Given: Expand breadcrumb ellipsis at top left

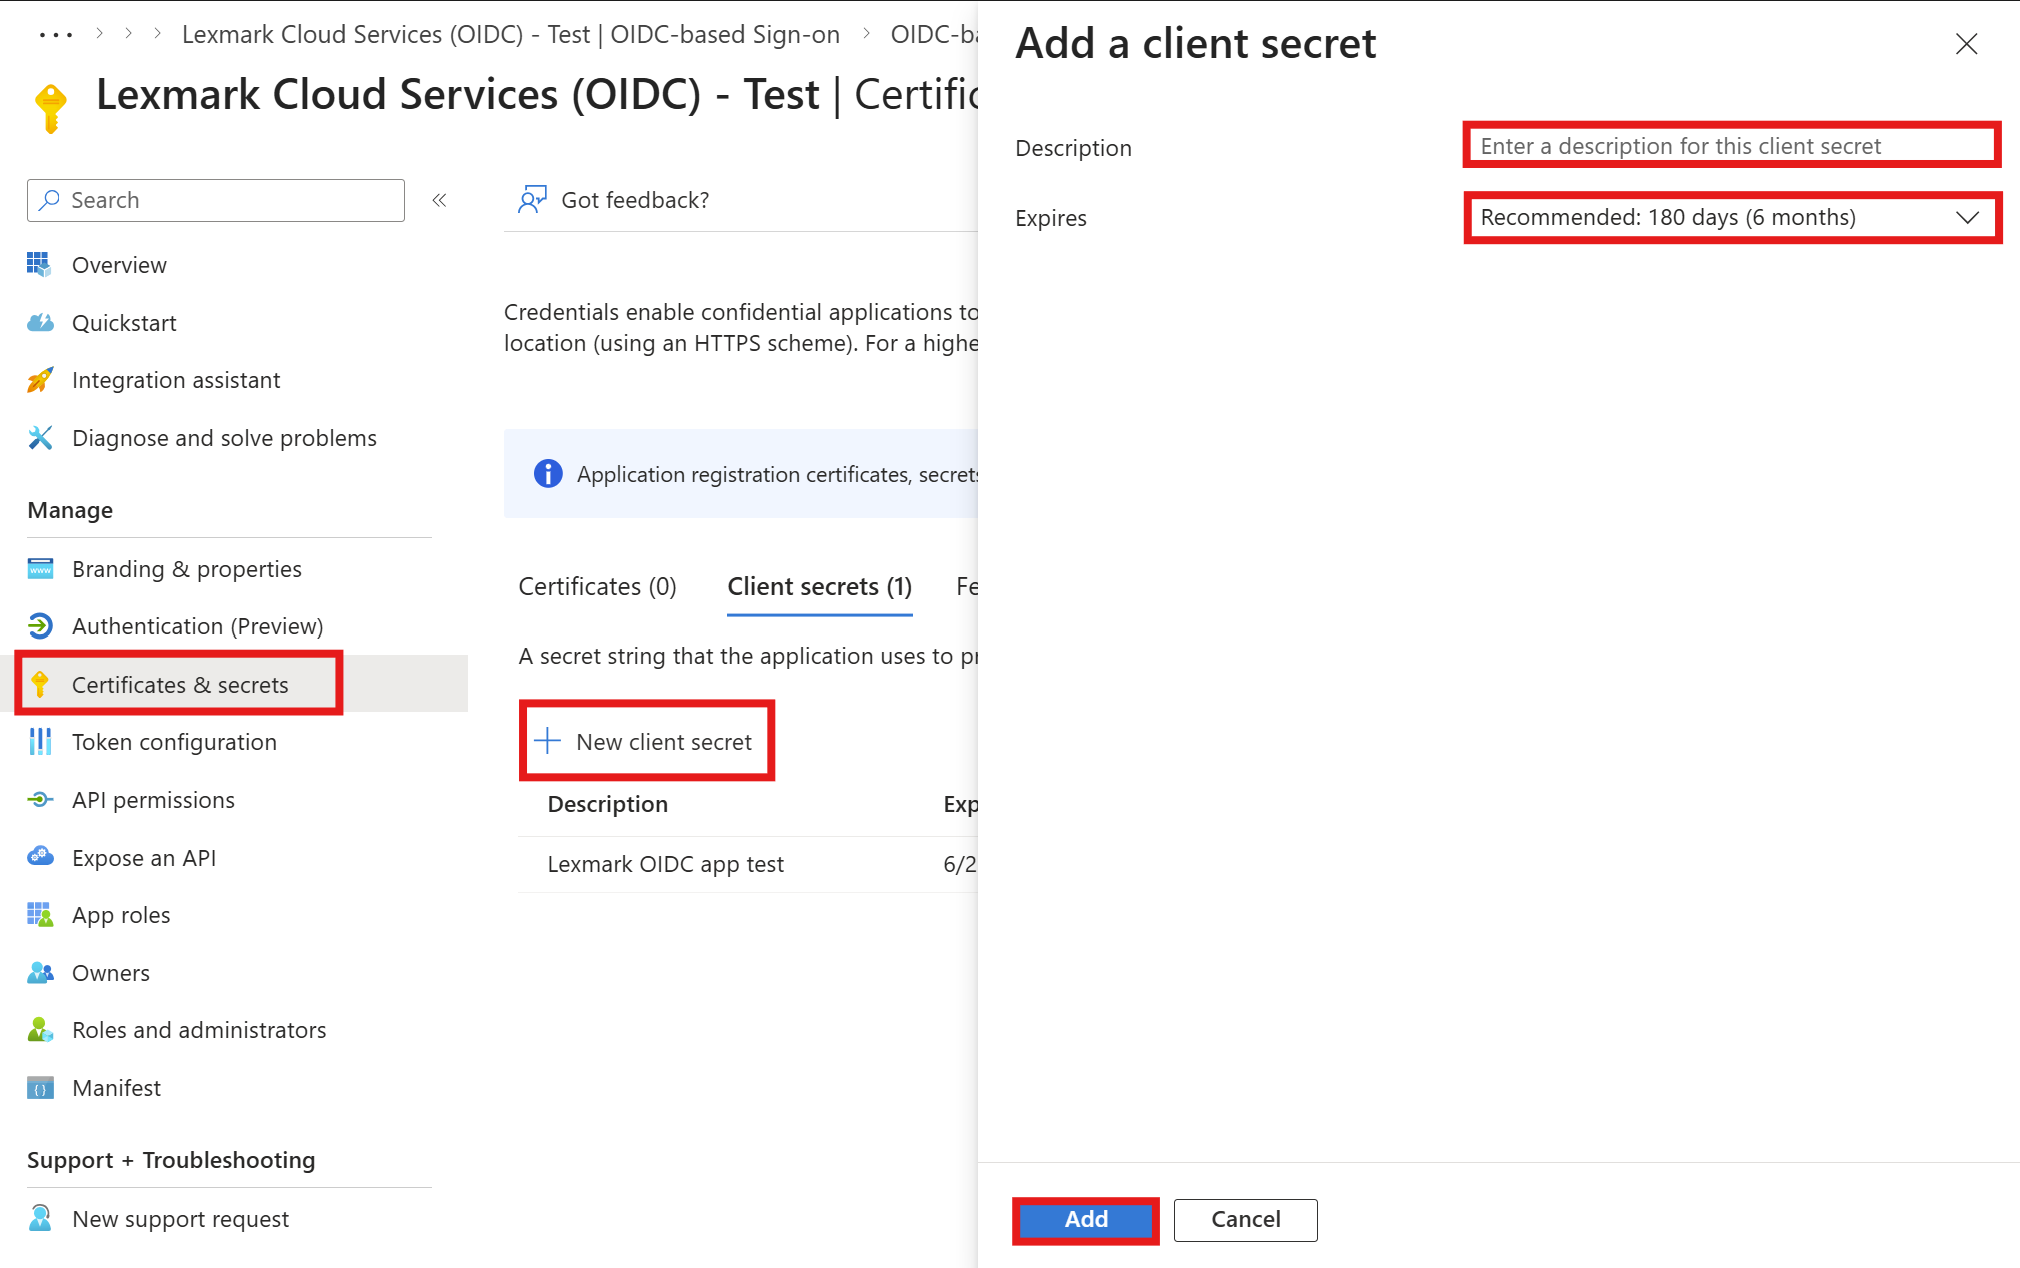Looking at the screenshot, I should (56, 35).
